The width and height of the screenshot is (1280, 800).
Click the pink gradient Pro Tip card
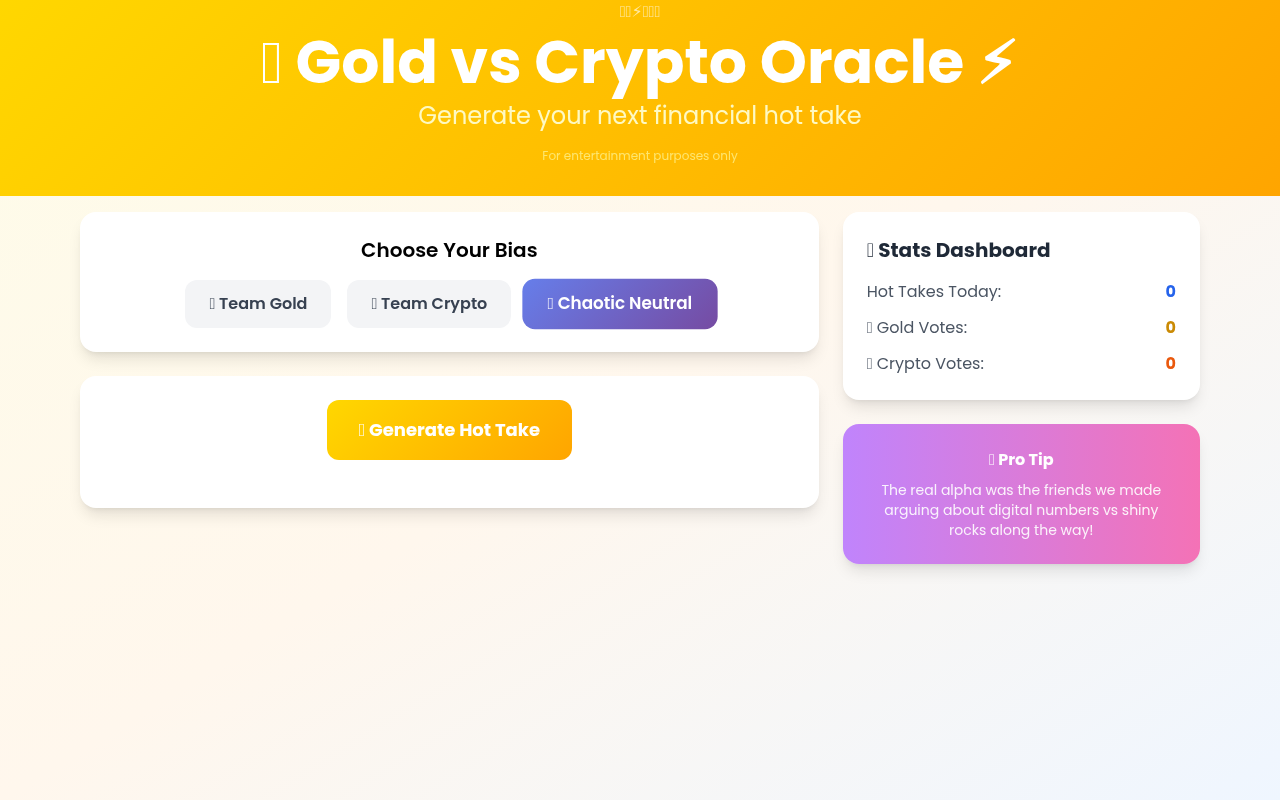pos(1021,494)
